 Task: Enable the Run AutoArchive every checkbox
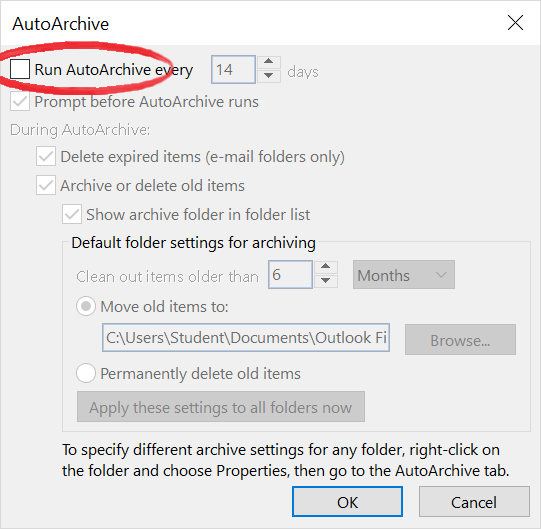pyautogui.click(x=20, y=69)
